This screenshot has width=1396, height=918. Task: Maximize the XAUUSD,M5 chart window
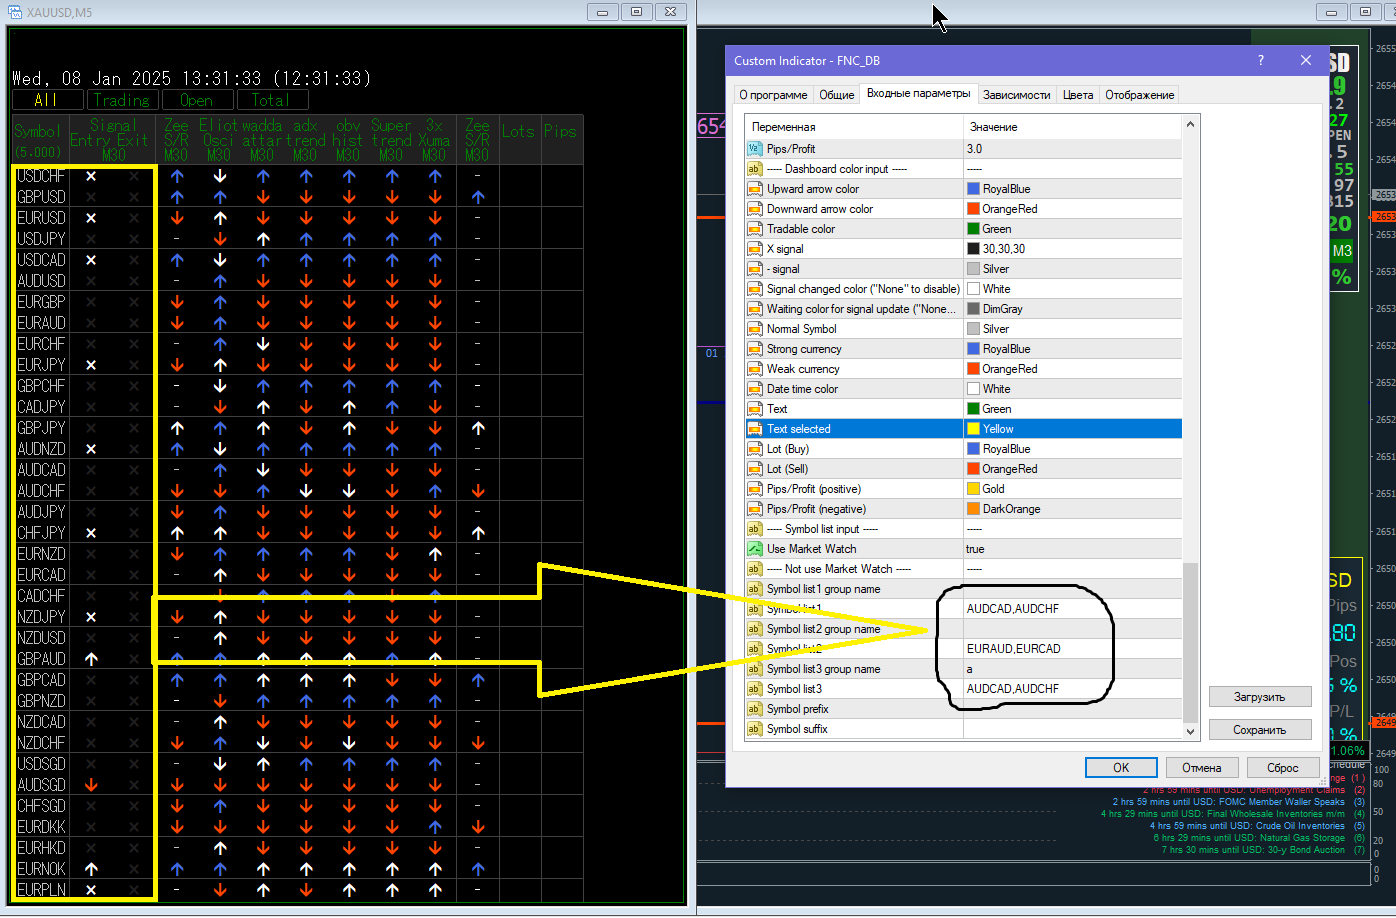[x=637, y=12]
